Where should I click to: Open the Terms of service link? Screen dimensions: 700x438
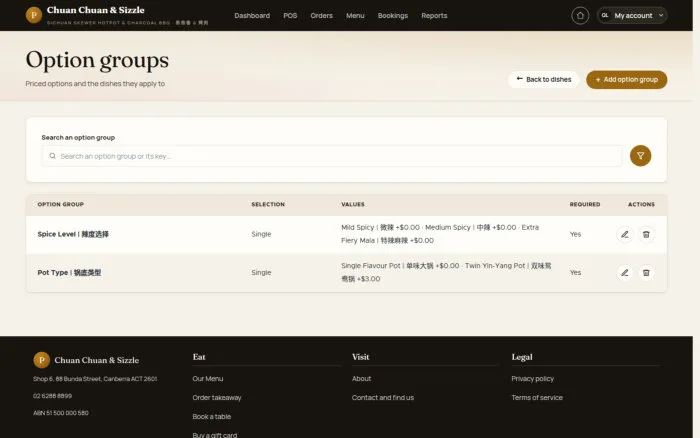(537, 397)
